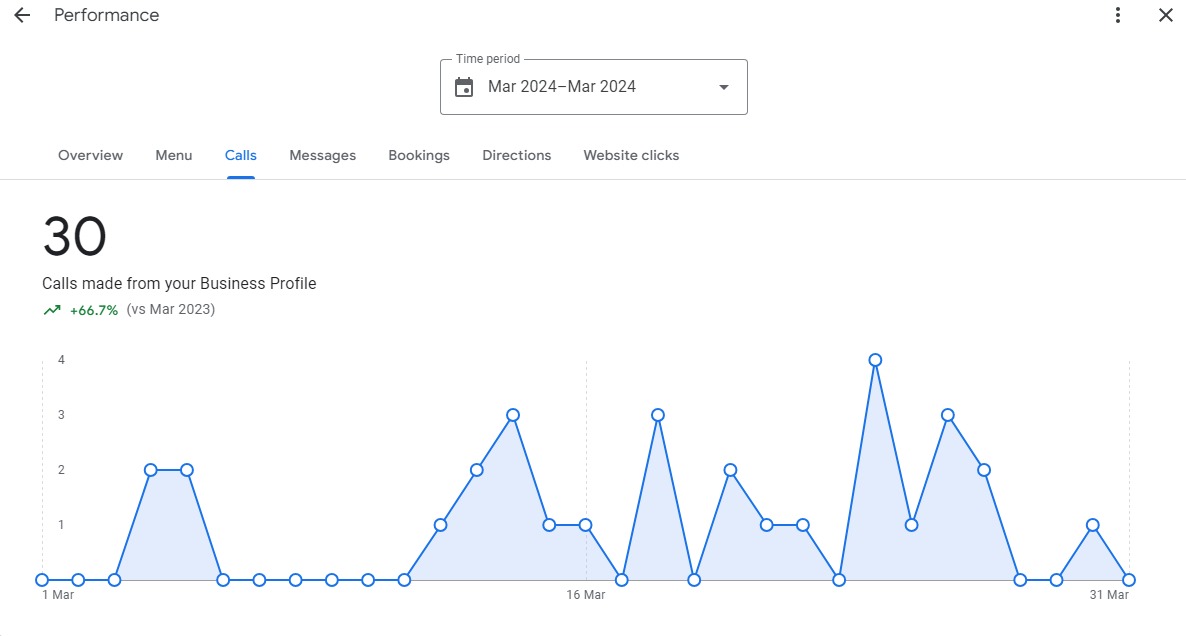Select the Calls tab
1186x636 pixels.
point(241,155)
